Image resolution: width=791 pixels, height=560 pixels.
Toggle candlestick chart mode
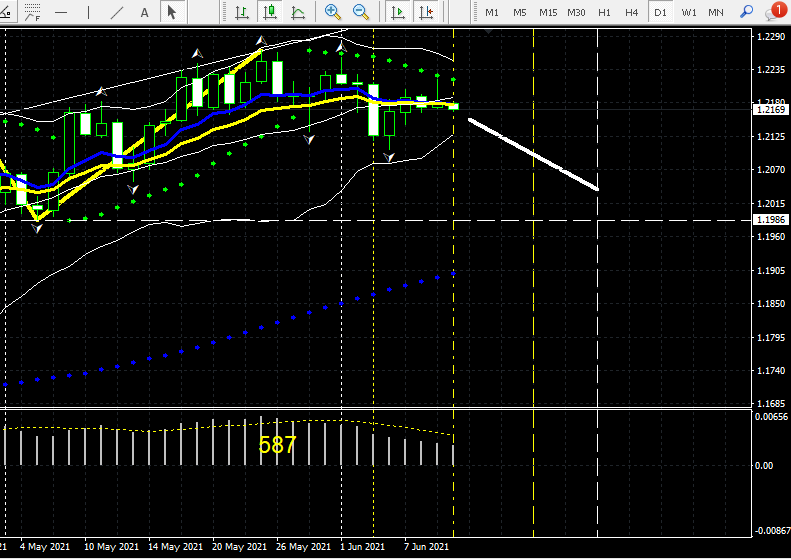[x=270, y=12]
